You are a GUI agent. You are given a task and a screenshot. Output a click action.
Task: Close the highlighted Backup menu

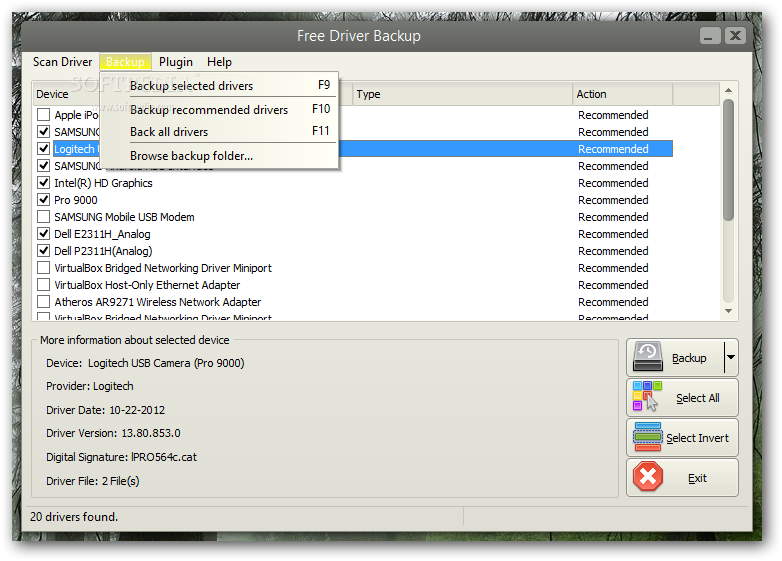125,62
